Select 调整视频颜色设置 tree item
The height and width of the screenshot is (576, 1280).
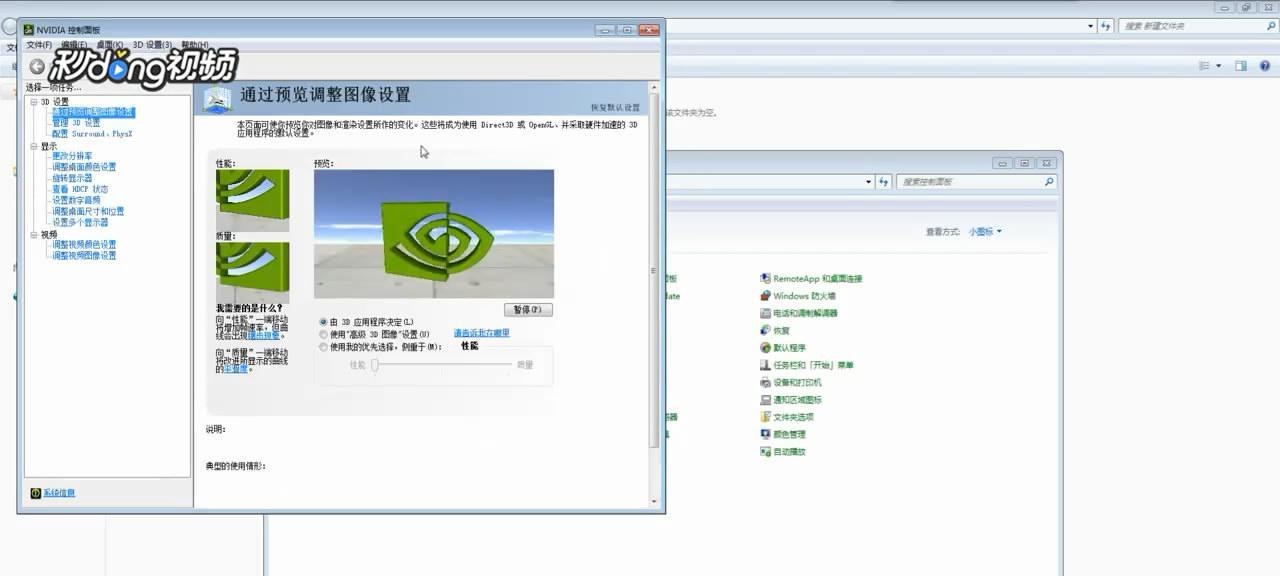[x=84, y=244]
